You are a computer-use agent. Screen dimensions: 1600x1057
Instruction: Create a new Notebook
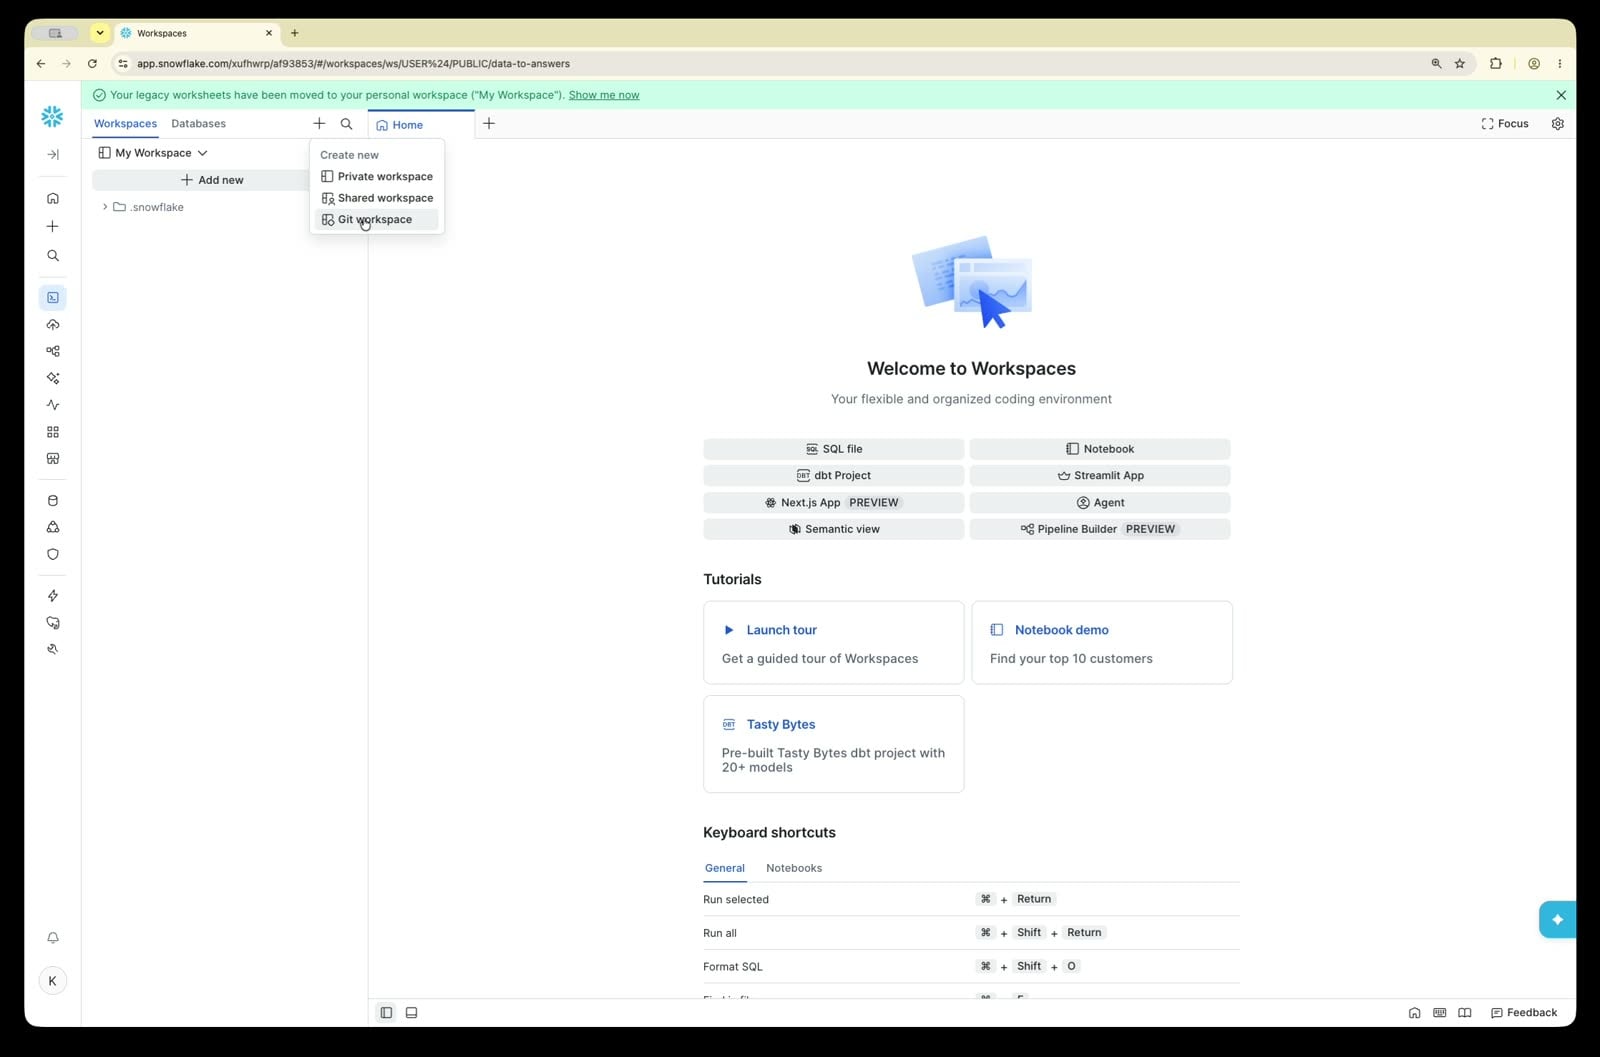coord(1100,449)
